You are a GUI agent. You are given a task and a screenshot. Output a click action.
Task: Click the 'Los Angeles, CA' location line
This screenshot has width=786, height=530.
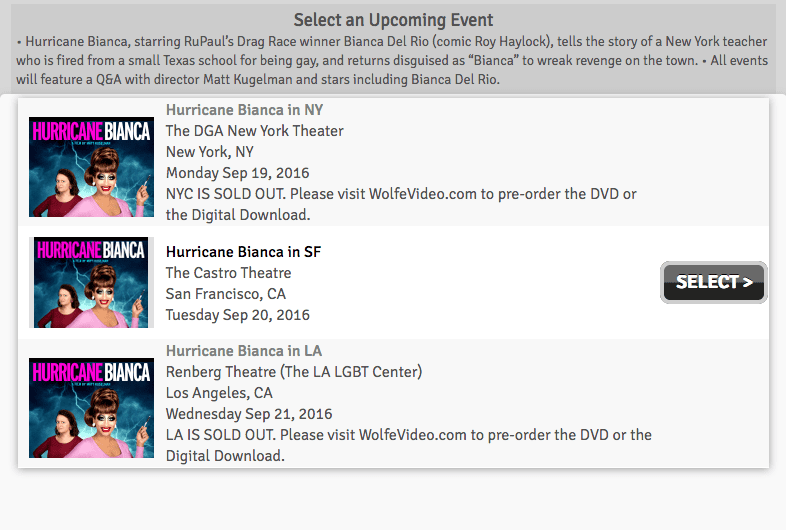(x=219, y=393)
